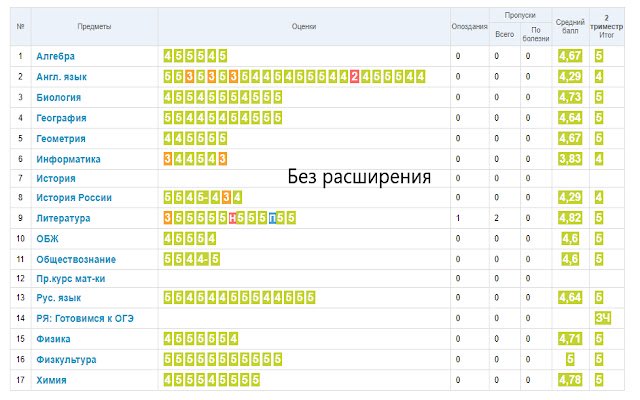Click the № column header
This screenshot has height=400, width=640.
click(x=20, y=27)
